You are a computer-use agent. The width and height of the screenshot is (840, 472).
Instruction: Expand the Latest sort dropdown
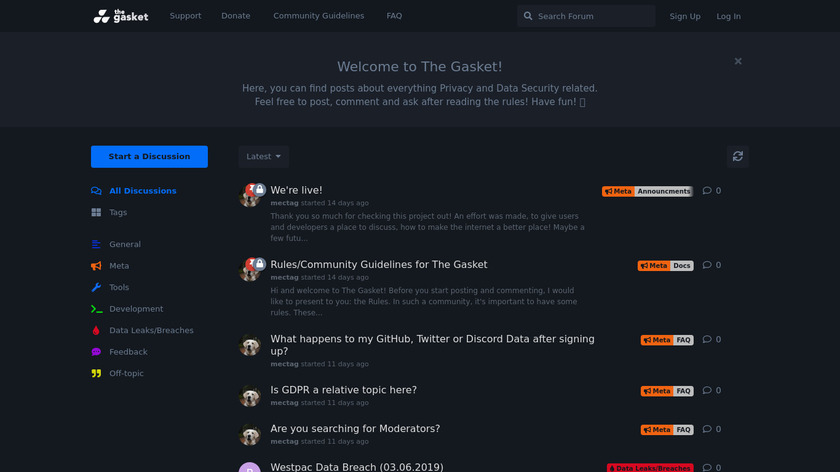coord(264,156)
